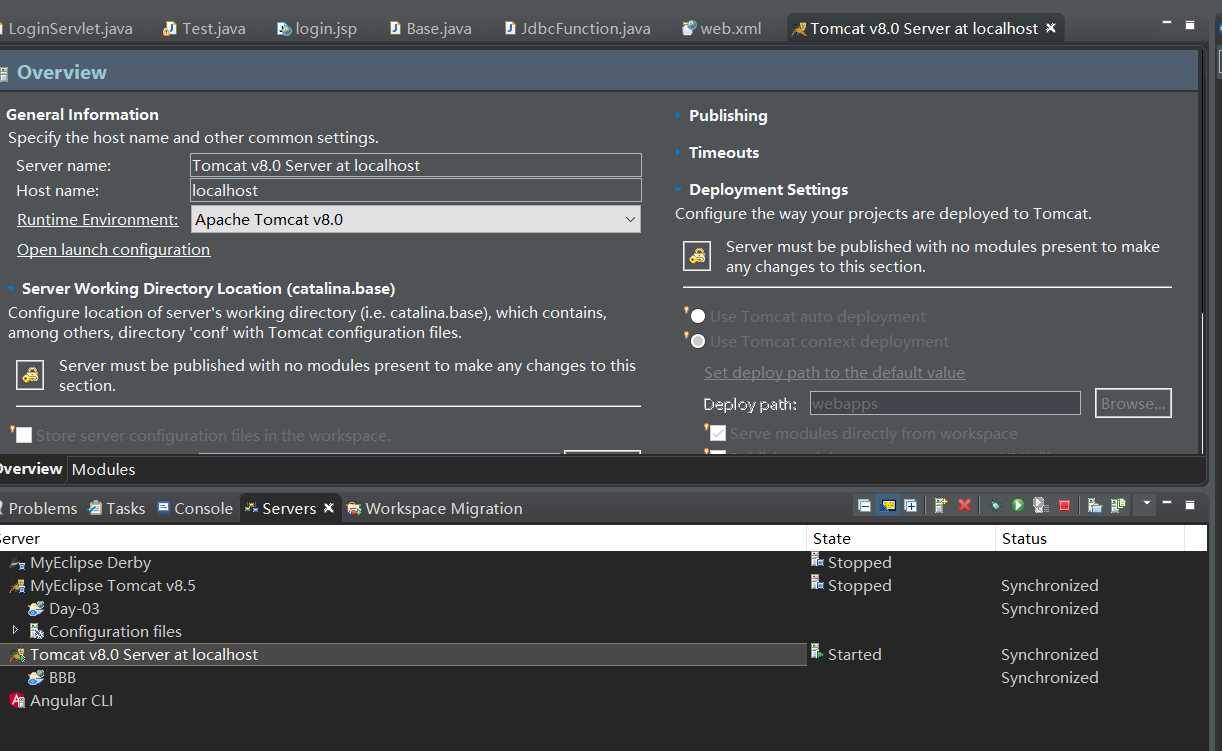
Task: Open Base.java editor tab
Action: point(431,28)
